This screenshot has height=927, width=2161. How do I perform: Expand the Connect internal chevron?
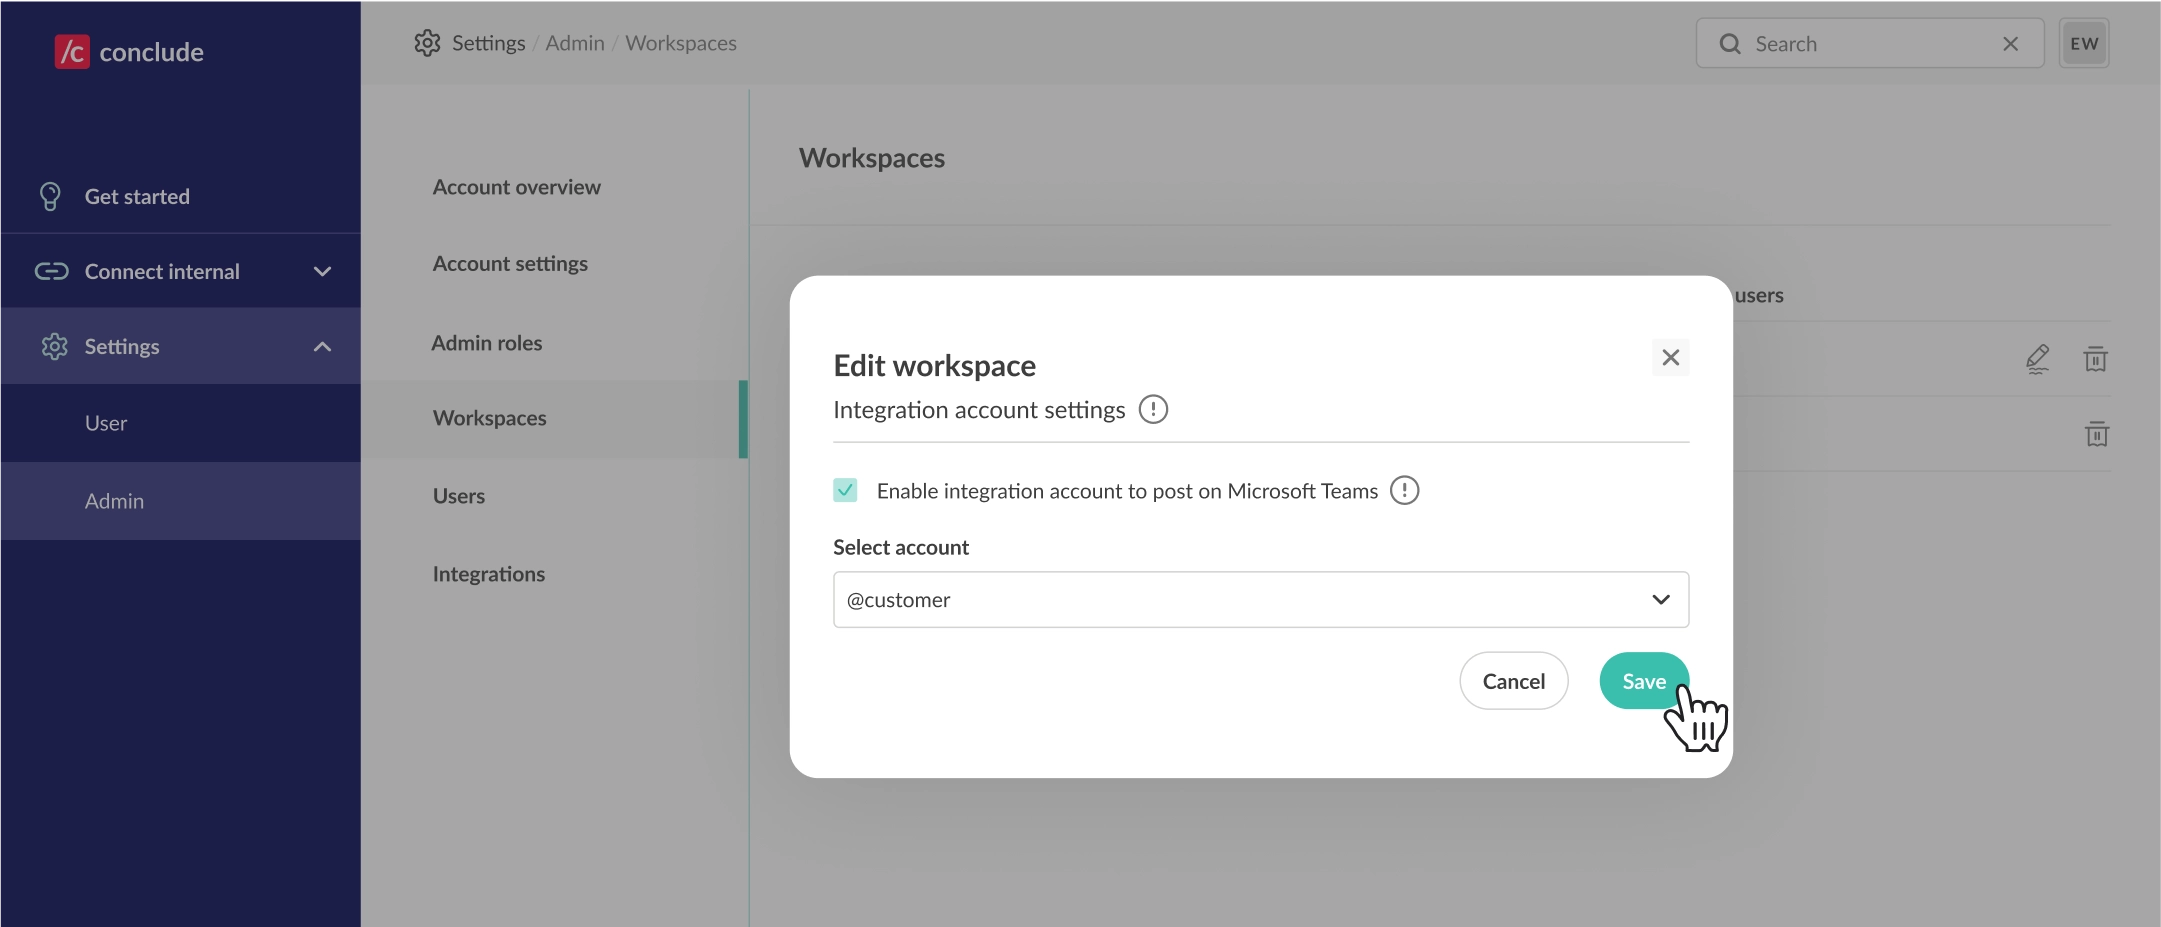pyautogui.click(x=322, y=272)
